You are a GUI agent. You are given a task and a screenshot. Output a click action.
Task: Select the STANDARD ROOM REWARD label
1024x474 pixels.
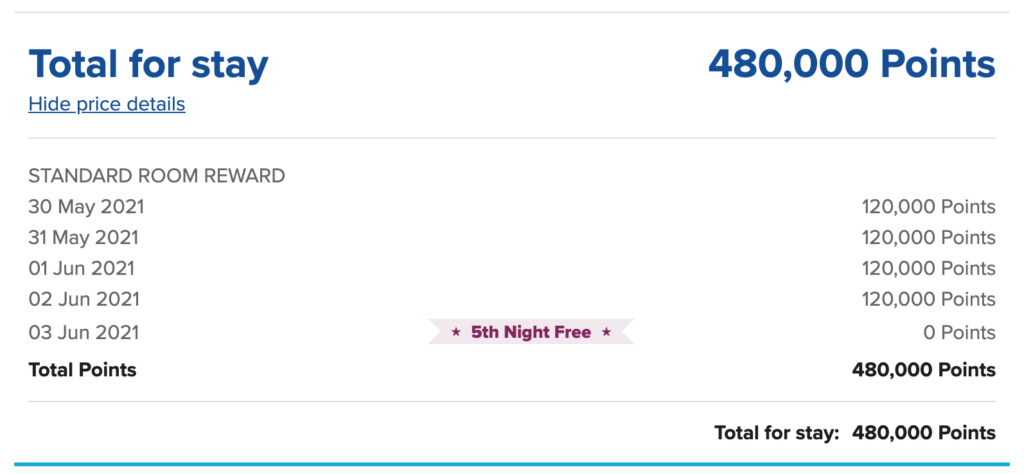pyautogui.click(x=157, y=176)
